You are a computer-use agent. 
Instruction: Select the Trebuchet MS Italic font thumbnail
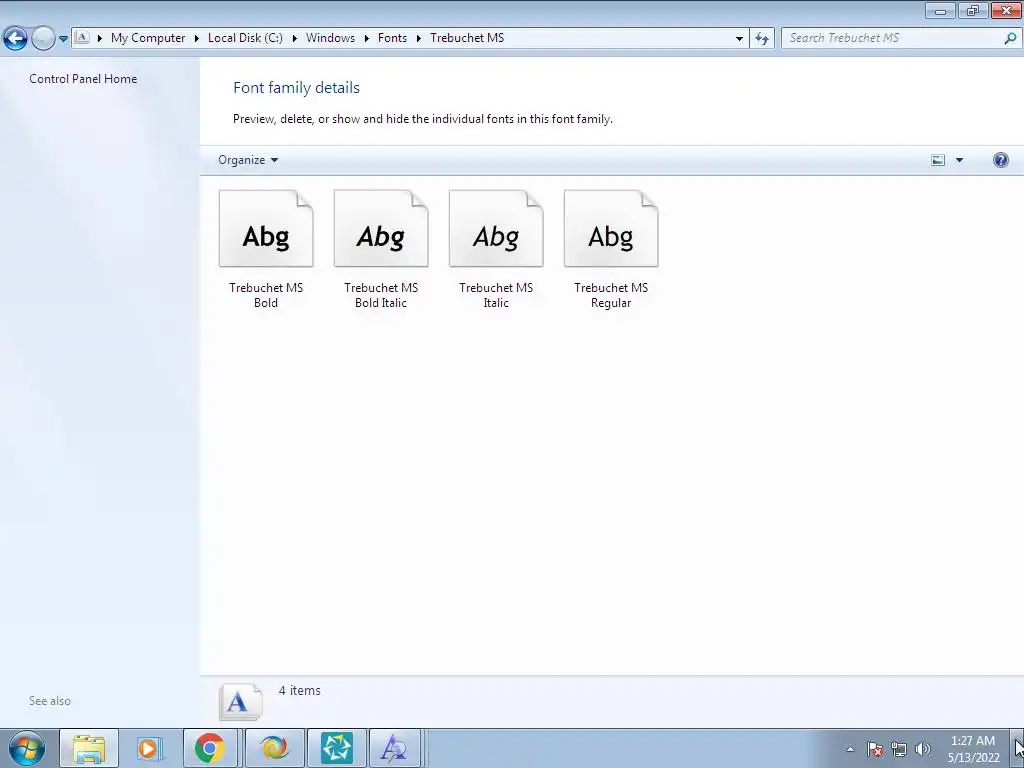(x=496, y=229)
